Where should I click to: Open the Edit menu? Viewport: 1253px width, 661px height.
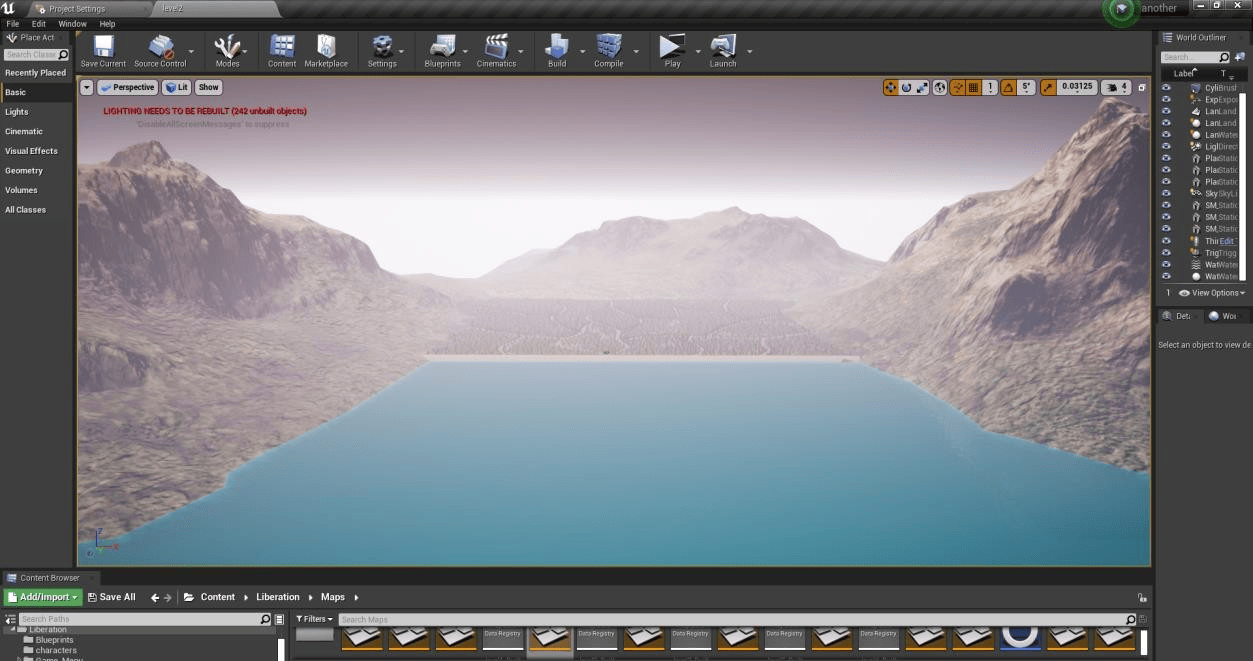coord(39,23)
